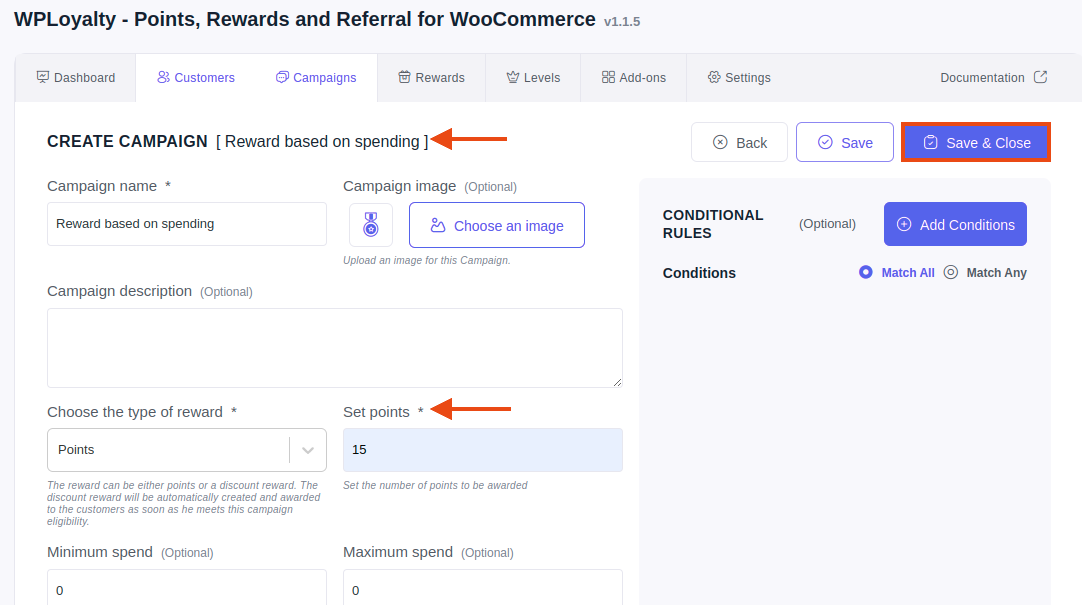Click the Dashboard monitor icon
Viewport: 1082px width, 605px height.
43,77
